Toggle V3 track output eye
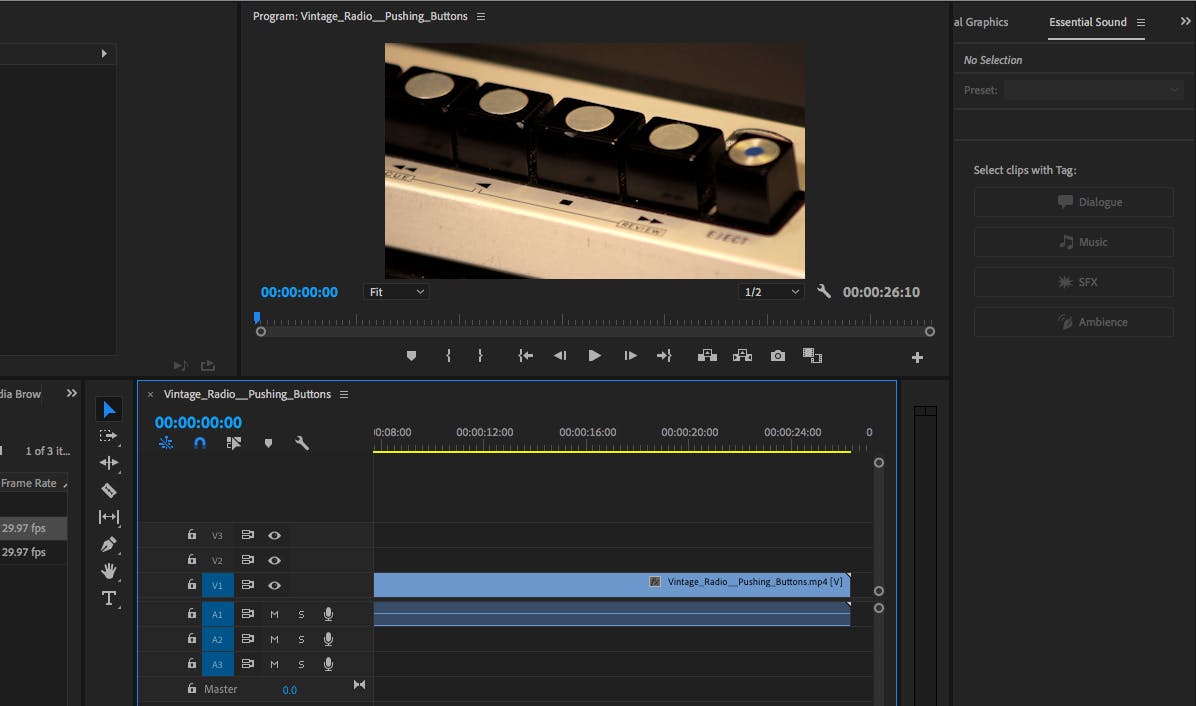 (275, 535)
